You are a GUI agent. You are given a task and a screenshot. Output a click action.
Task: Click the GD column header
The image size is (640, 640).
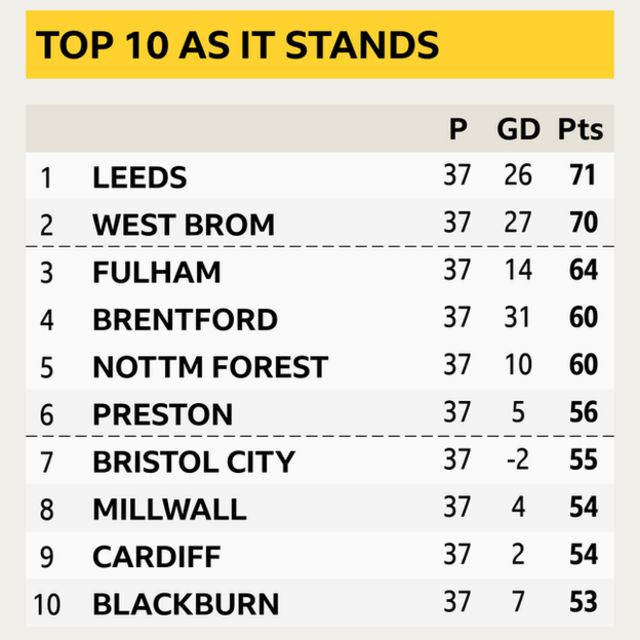click(518, 129)
